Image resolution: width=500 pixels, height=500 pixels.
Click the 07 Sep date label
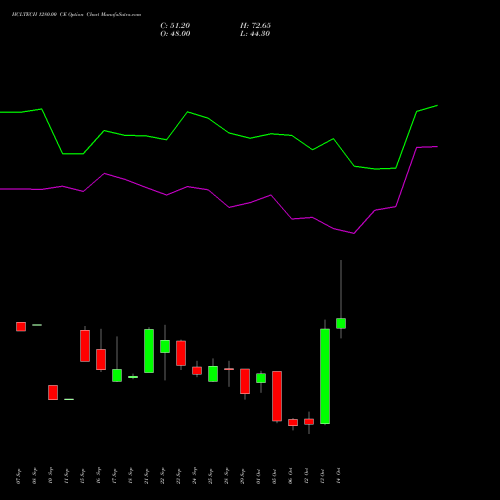point(19,476)
